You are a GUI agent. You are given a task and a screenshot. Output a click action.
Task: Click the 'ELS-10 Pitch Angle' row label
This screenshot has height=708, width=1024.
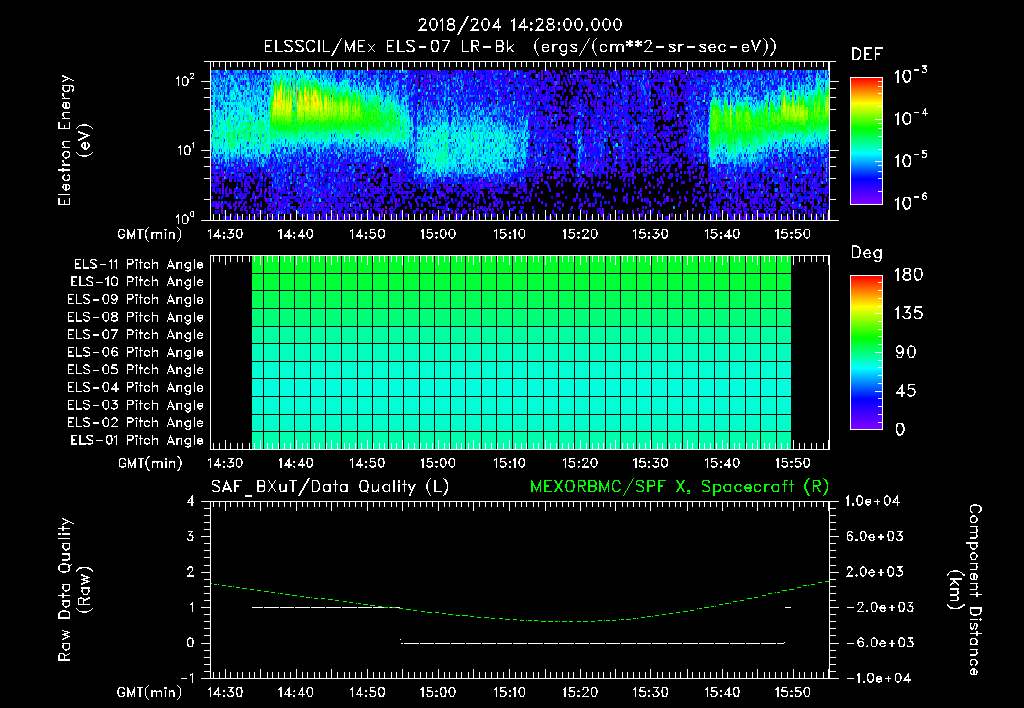coord(137,282)
